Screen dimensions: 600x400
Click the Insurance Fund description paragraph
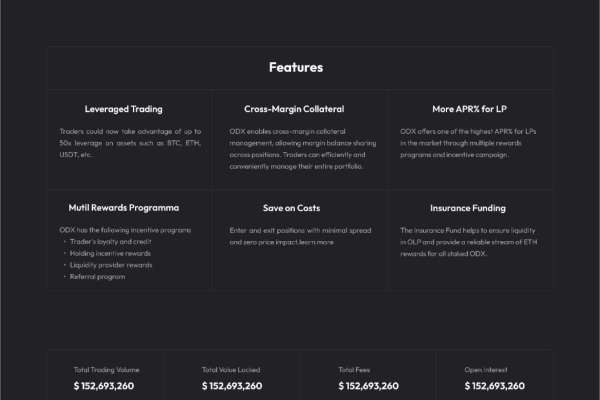point(469,242)
